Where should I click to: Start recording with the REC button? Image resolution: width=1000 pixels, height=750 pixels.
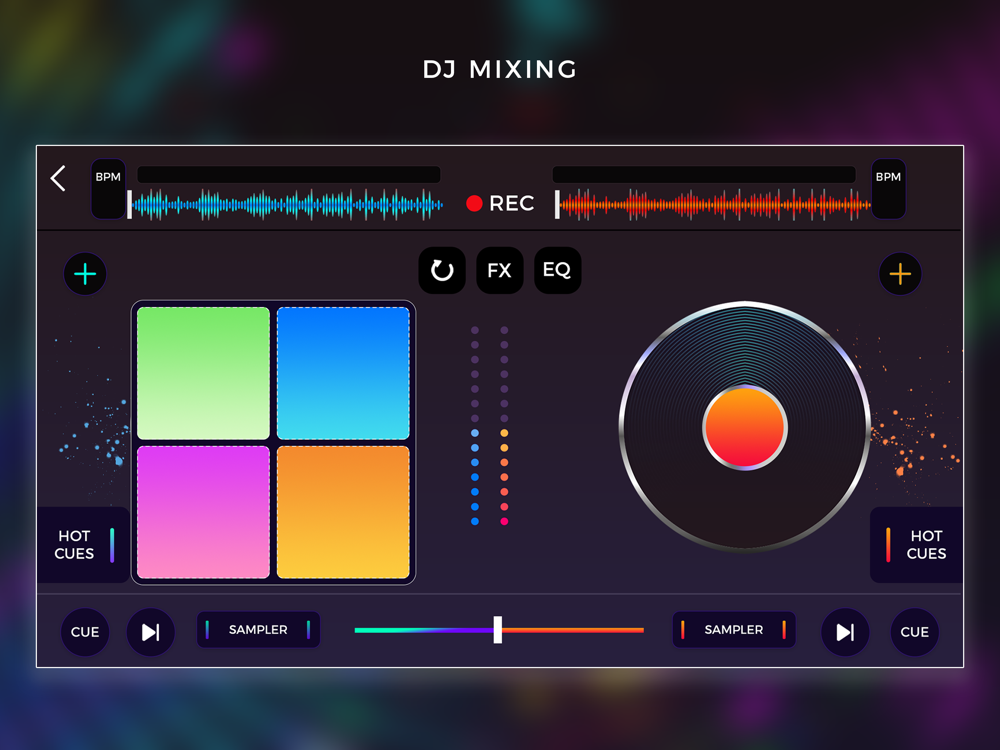click(x=500, y=203)
